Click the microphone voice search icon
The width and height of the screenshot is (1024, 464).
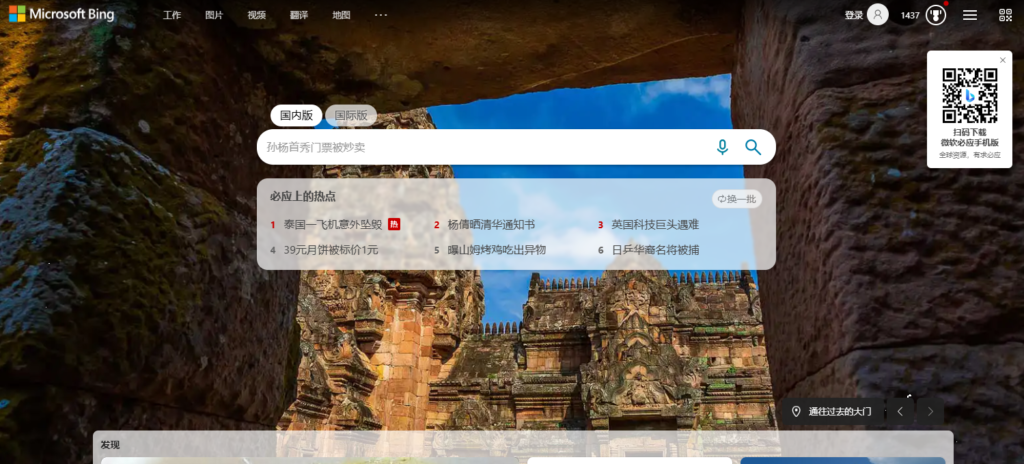722,147
